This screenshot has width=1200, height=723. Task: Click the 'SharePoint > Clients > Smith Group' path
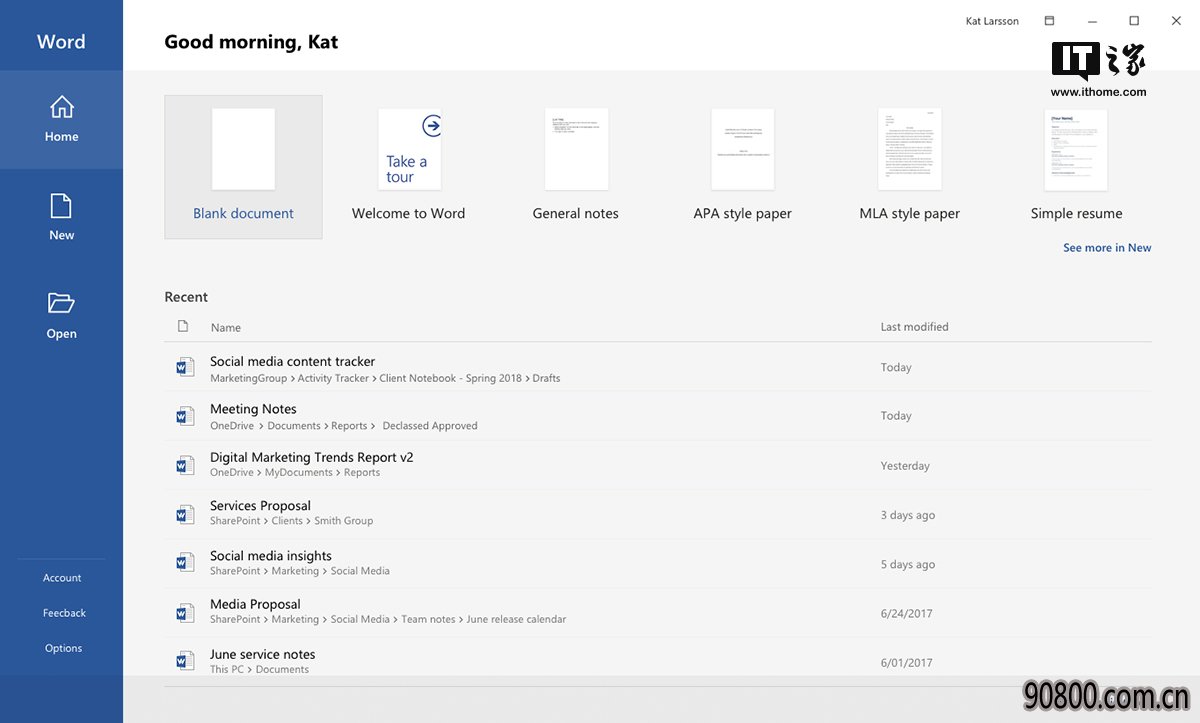[291, 521]
